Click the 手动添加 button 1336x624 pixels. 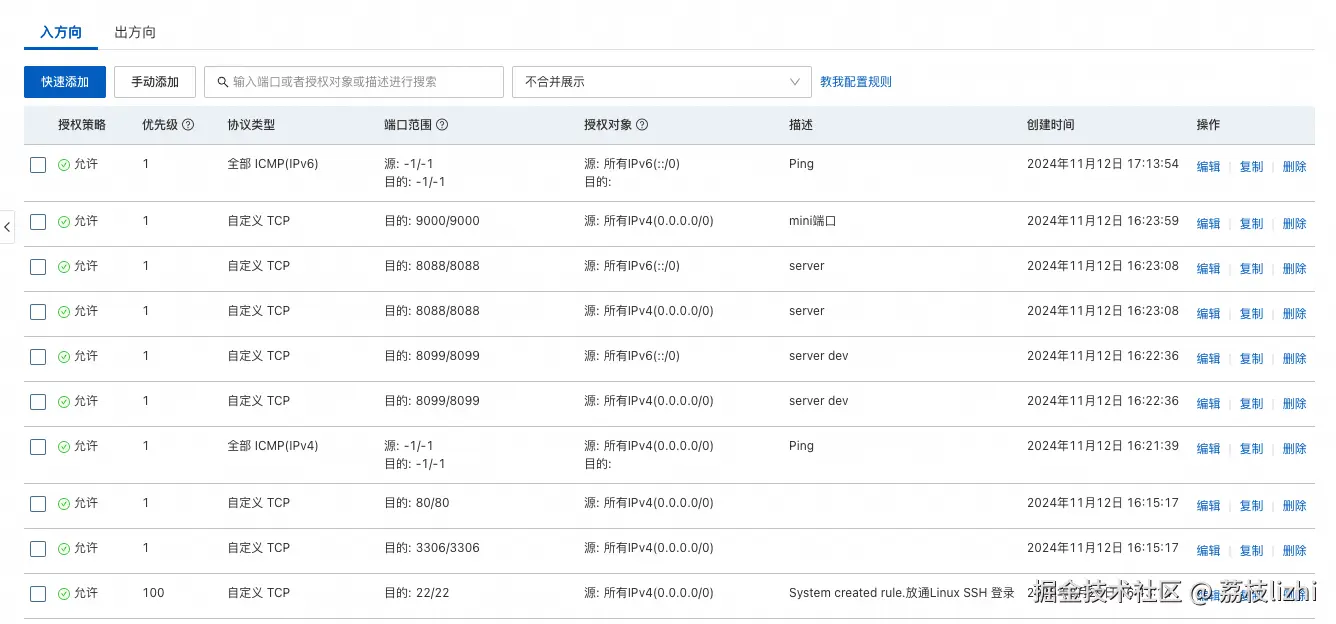tap(155, 82)
